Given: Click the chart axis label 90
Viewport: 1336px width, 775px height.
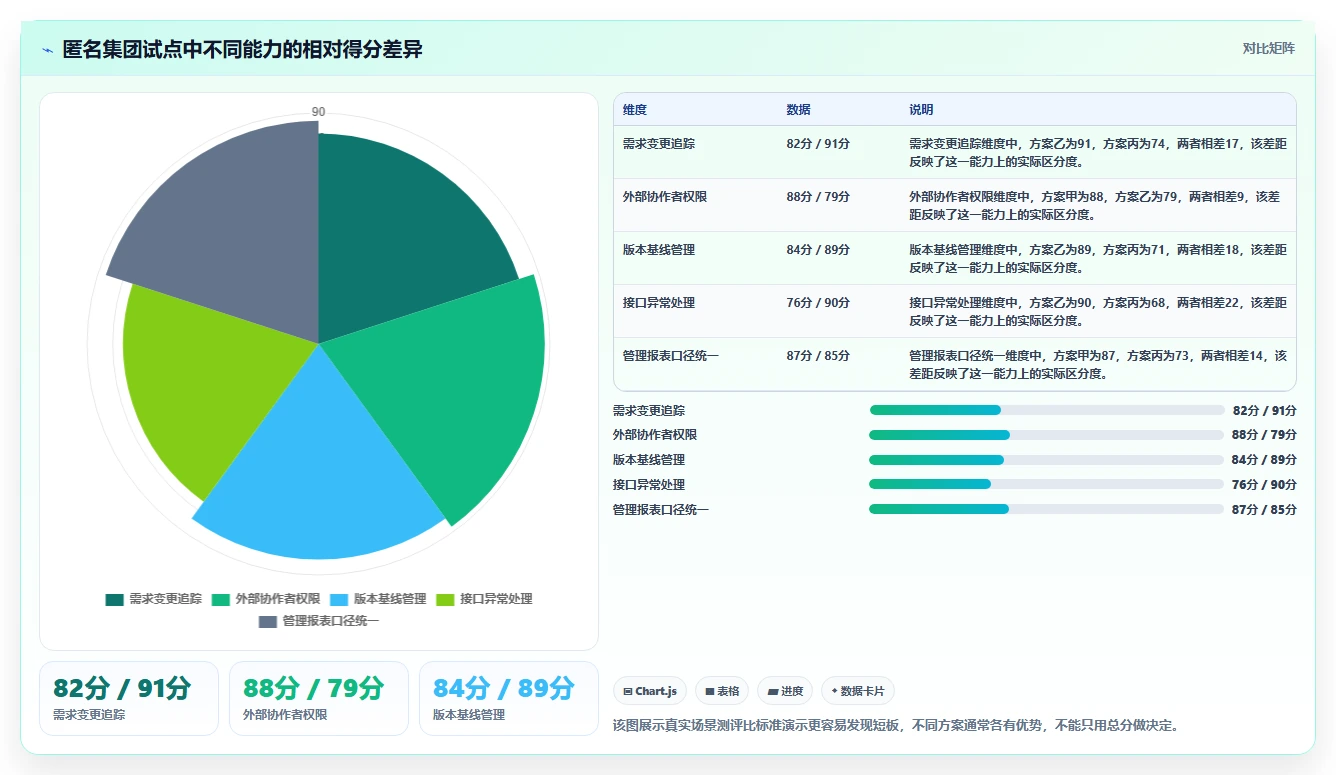Looking at the screenshot, I should click(x=318, y=112).
